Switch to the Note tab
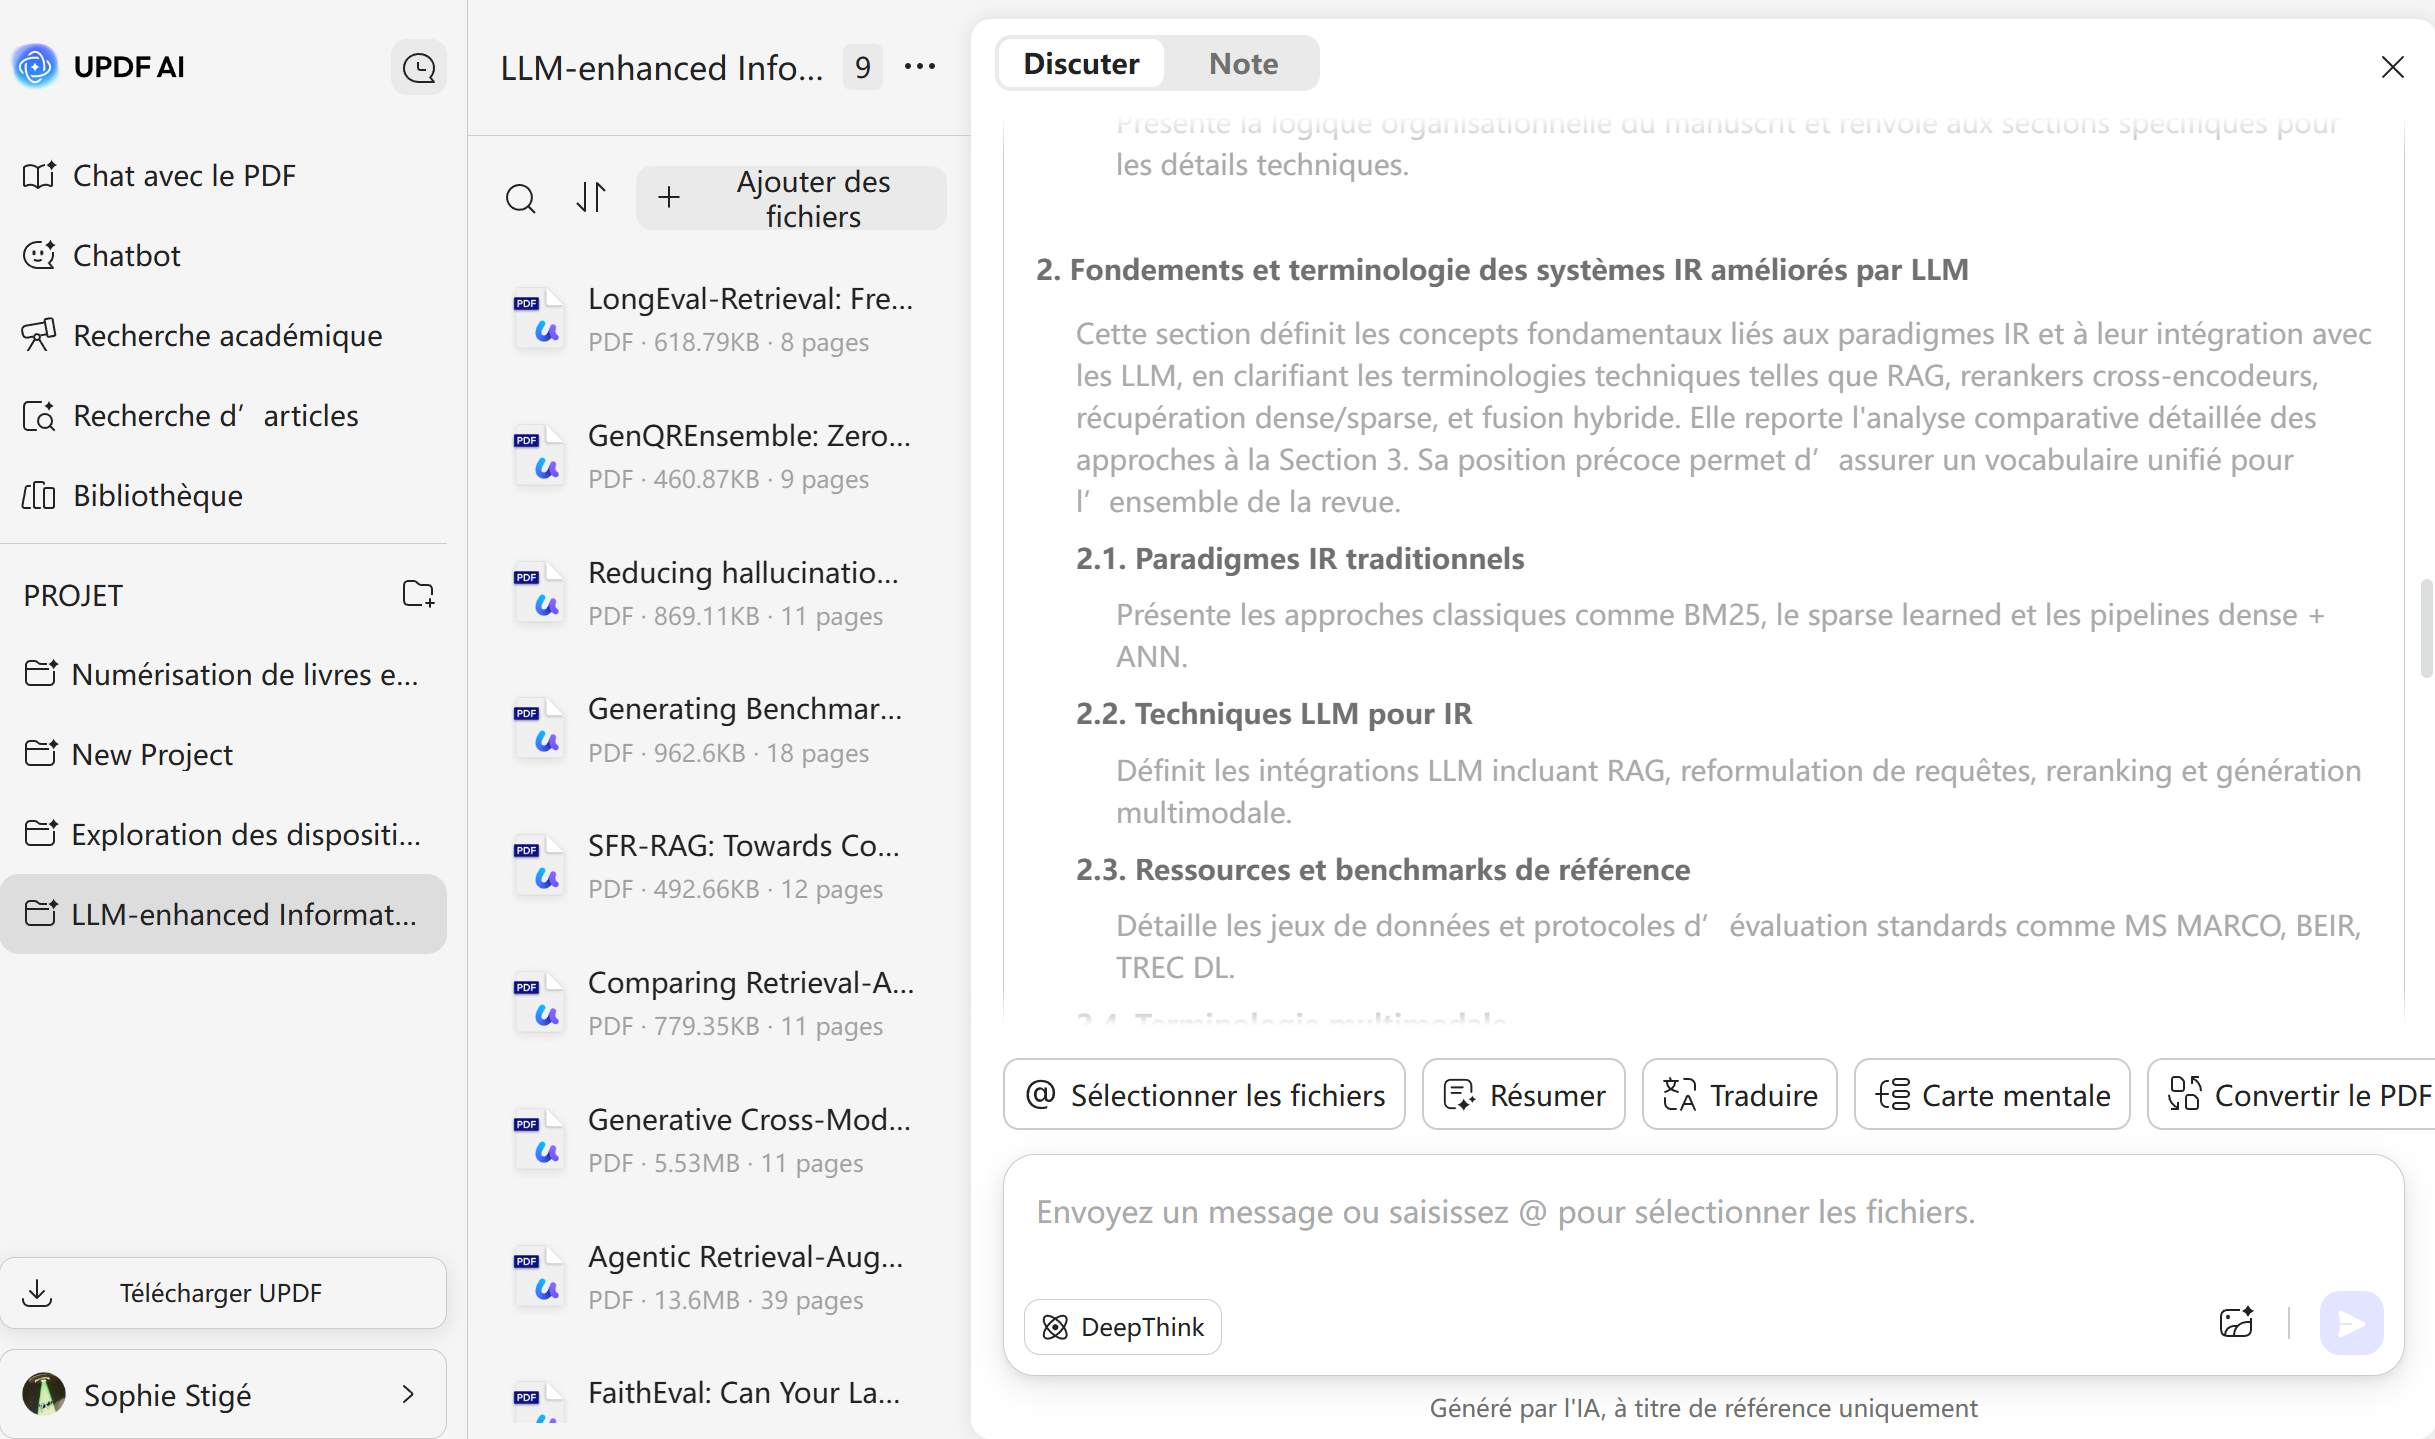This screenshot has width=2435, height=1439. point(1243,64)
